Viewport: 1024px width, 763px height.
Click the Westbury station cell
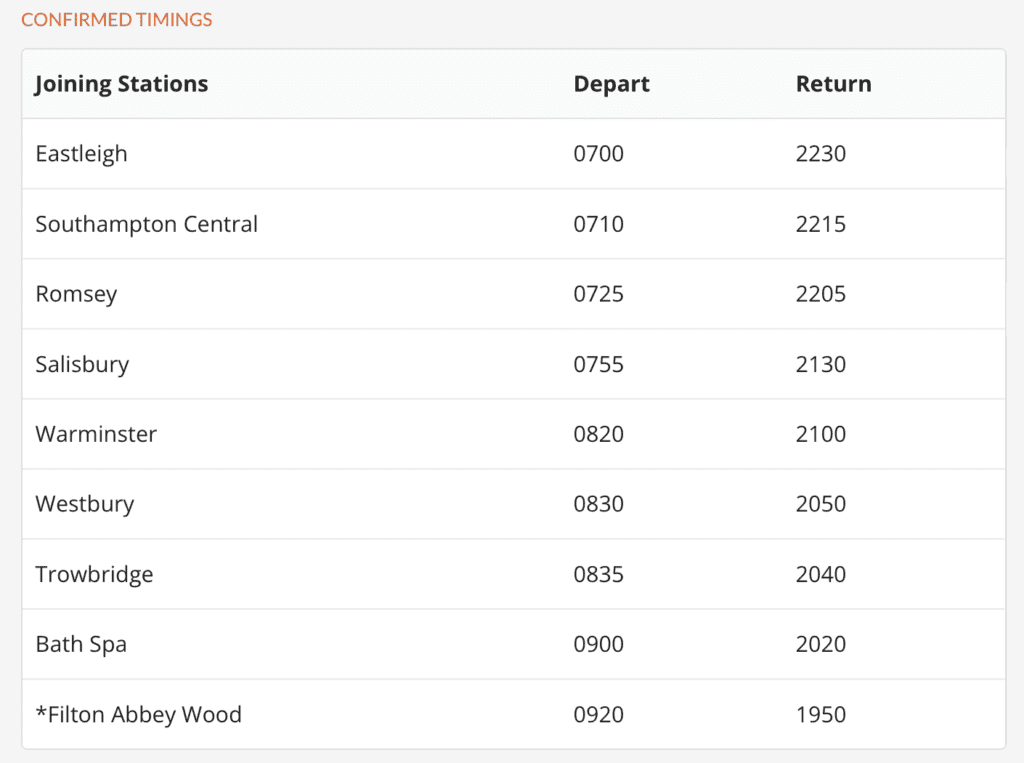pyautogui.click(x=85, y=504)
